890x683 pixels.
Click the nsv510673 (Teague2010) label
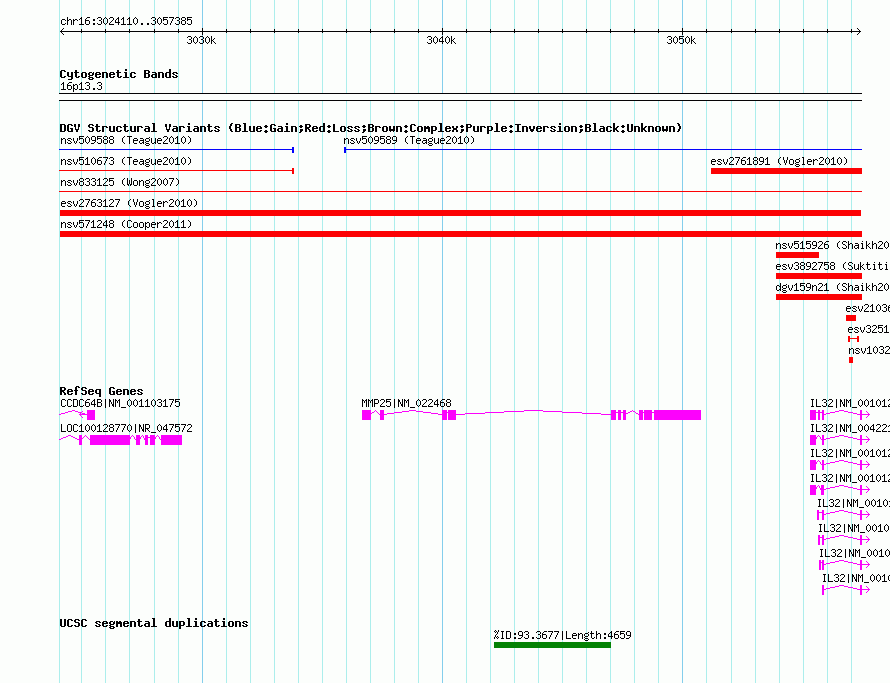pyautogui.click(x=126, y=161)
